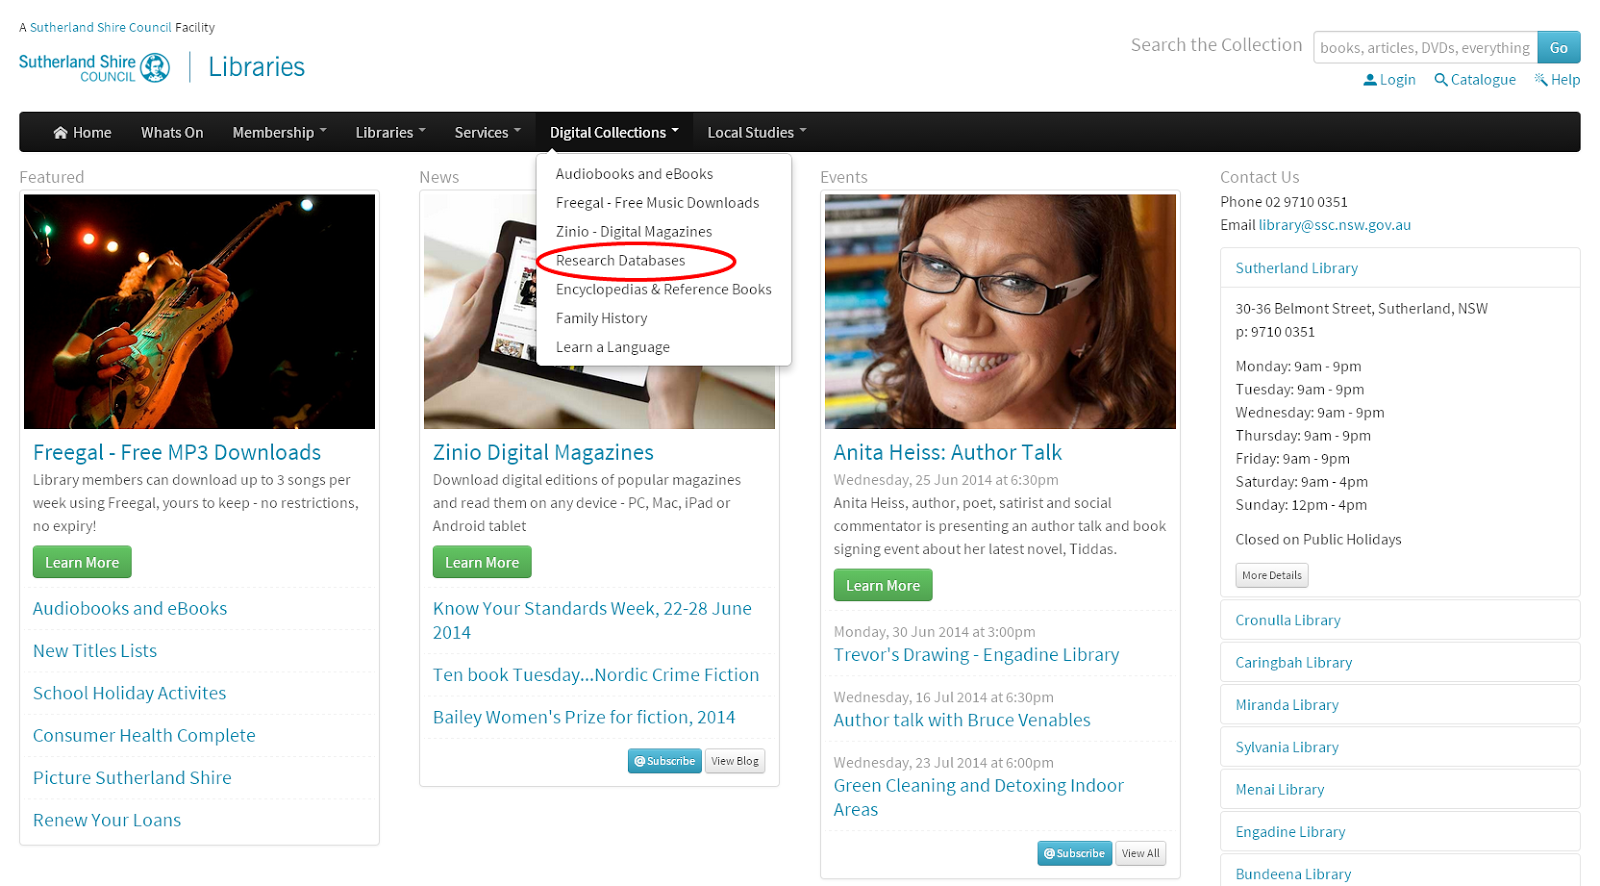Subscribe to the Events feed
This screenshot has height=886, width=1600.
(1075, 853)
